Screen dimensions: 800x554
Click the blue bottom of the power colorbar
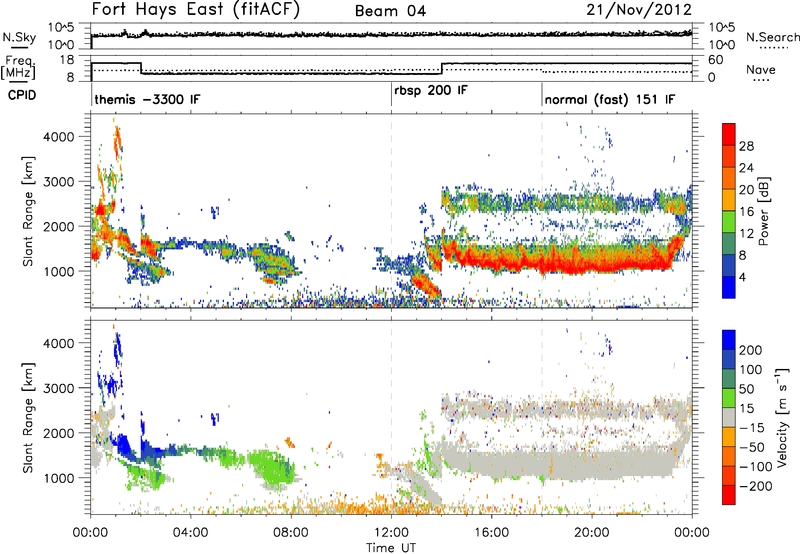[x=729, y=287]
